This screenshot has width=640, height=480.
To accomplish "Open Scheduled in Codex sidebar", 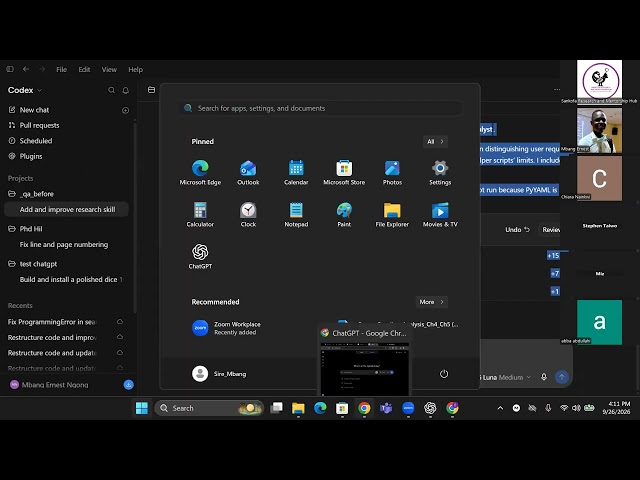I will pyautogui.click(x=36, y=141).
